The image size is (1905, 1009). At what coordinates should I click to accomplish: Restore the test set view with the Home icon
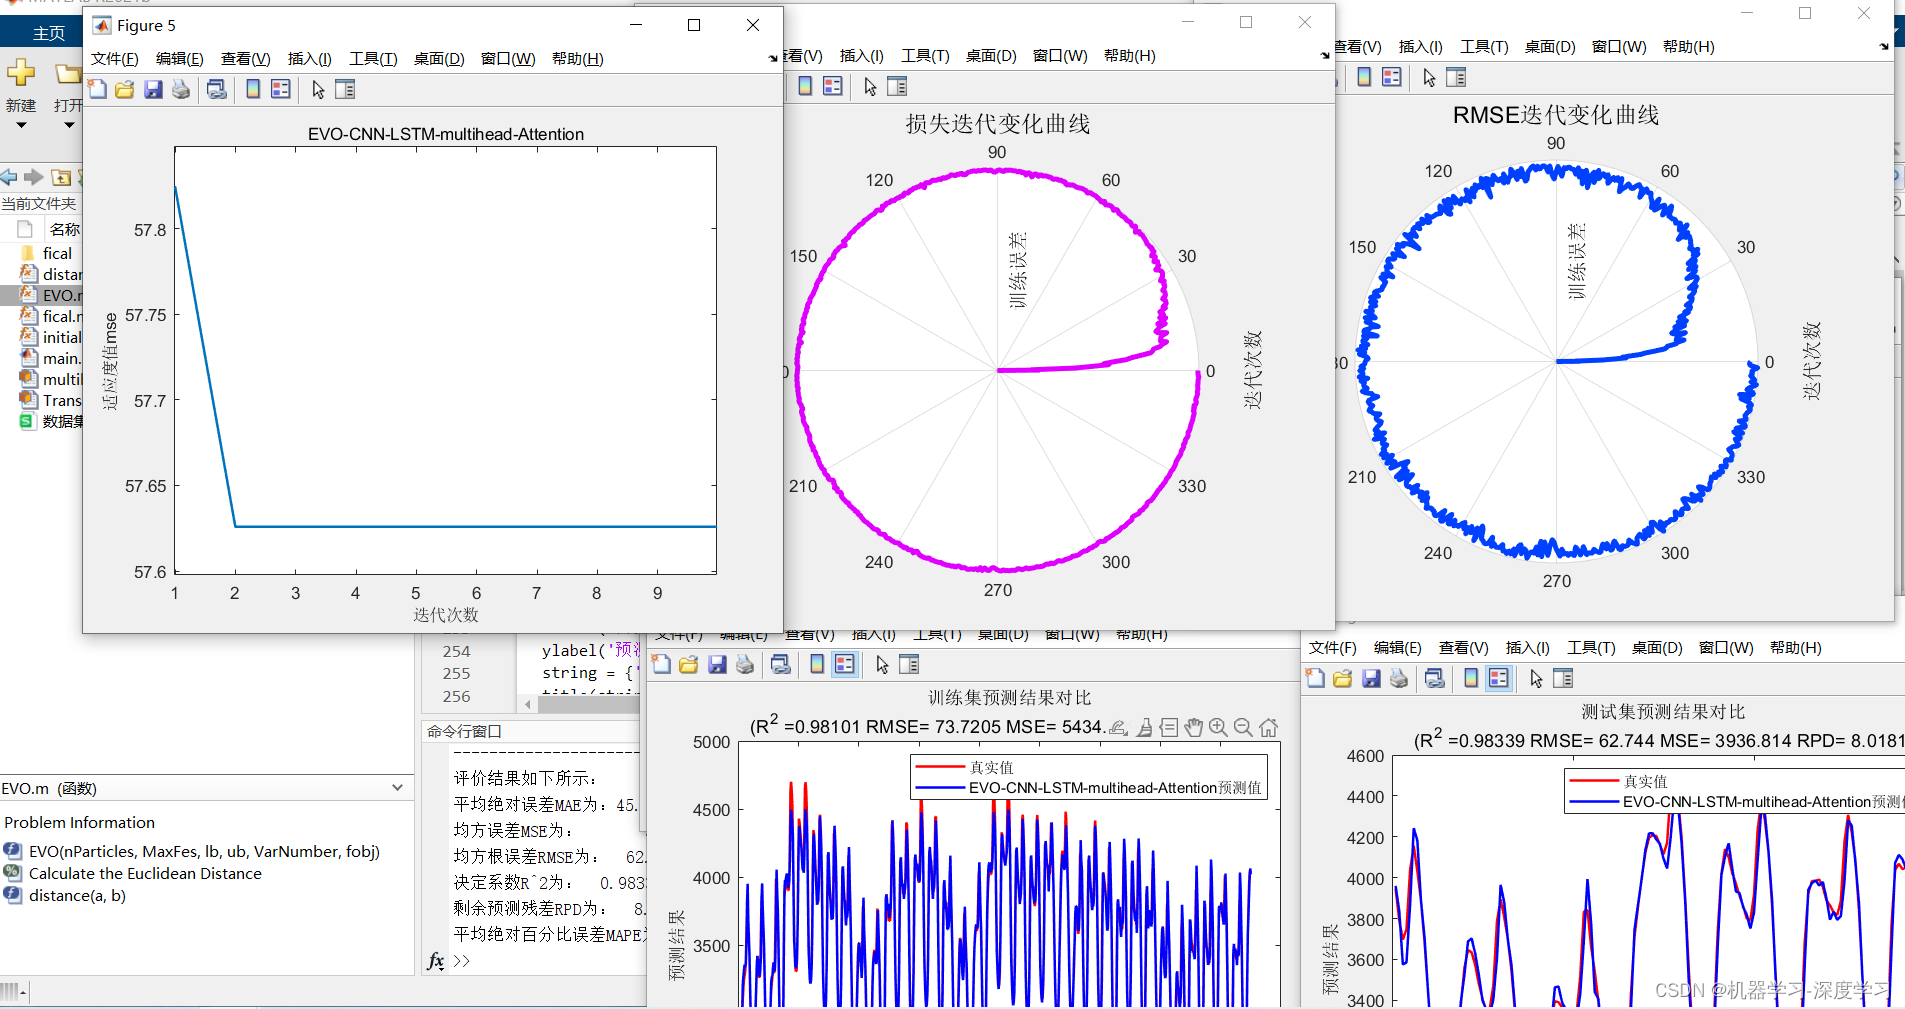(1269, 727)
